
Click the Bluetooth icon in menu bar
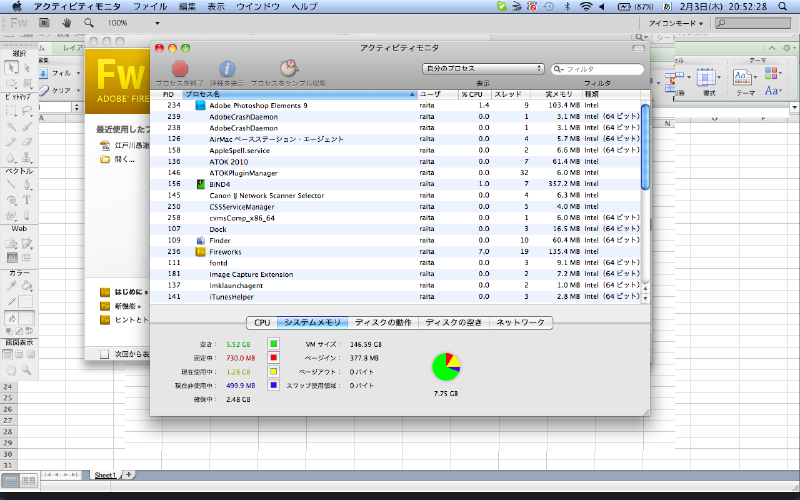point(567,7)
